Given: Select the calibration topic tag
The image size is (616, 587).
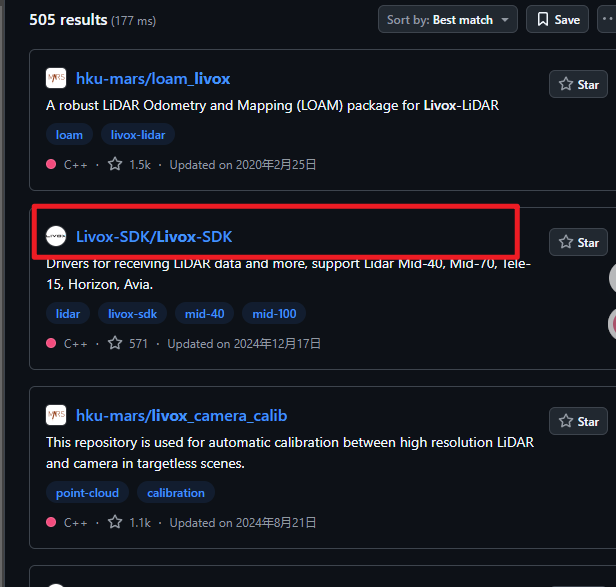Looking at the screenshot, I should 176,493.
